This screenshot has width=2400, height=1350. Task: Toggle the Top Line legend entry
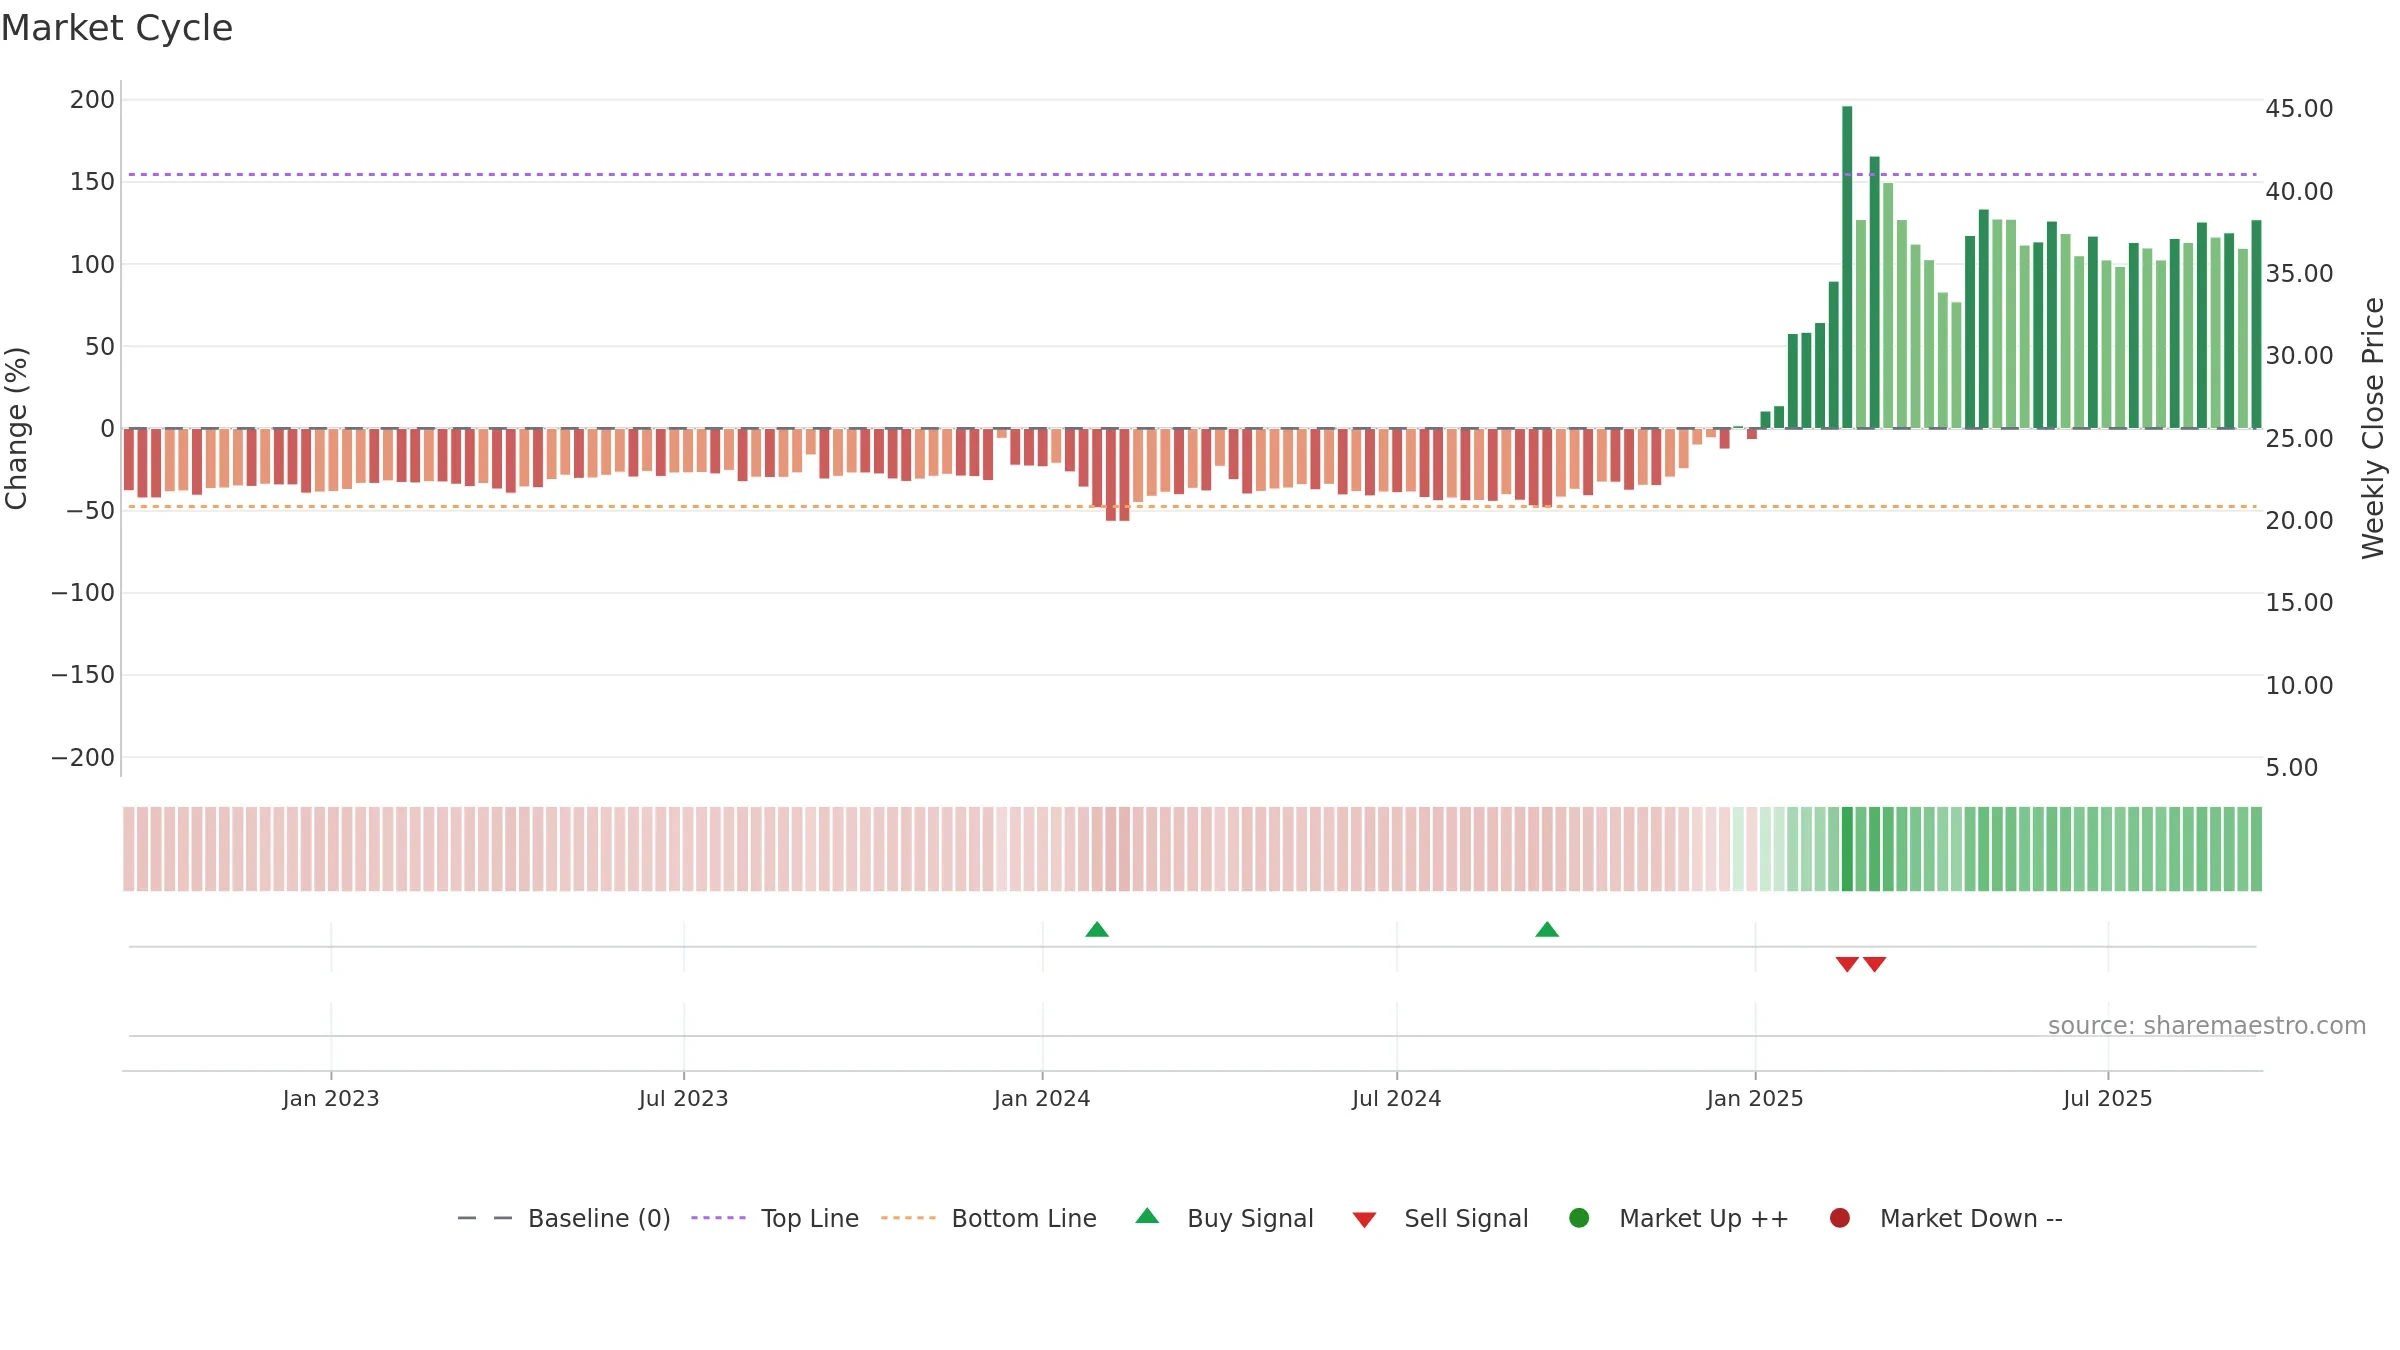tap(775, 1218)
